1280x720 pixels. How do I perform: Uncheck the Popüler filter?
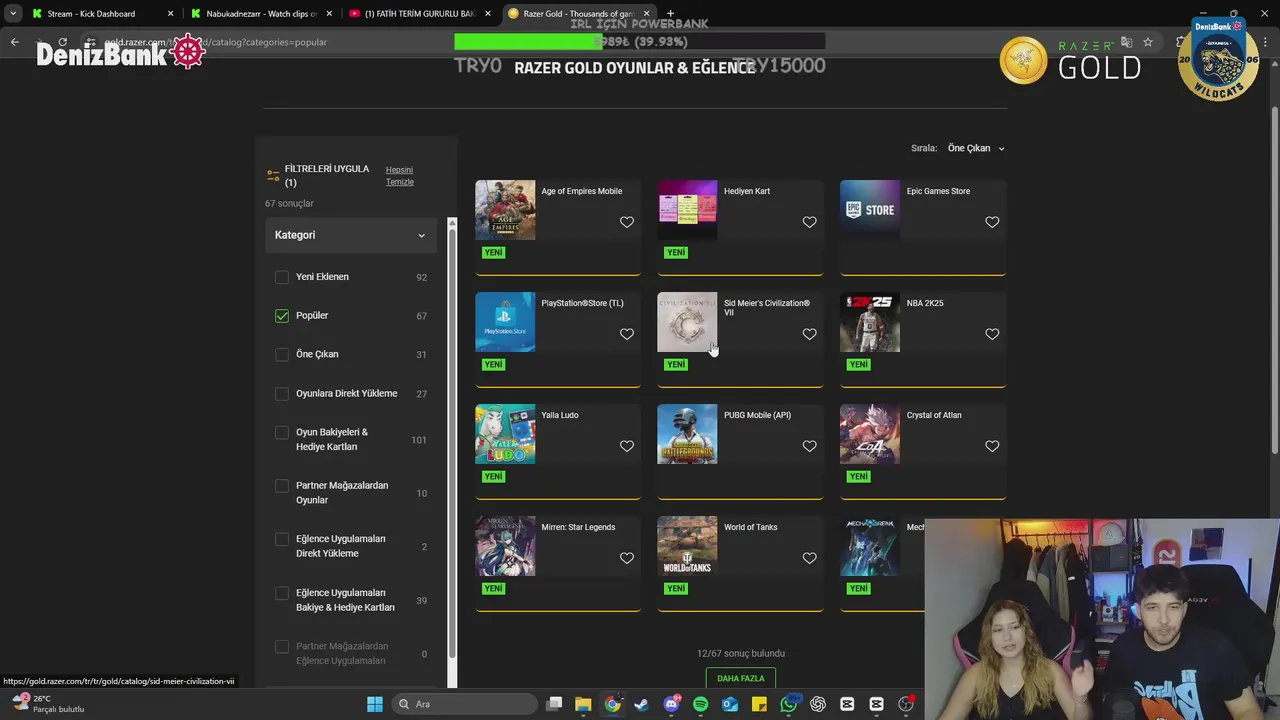(x=282, y=316)
